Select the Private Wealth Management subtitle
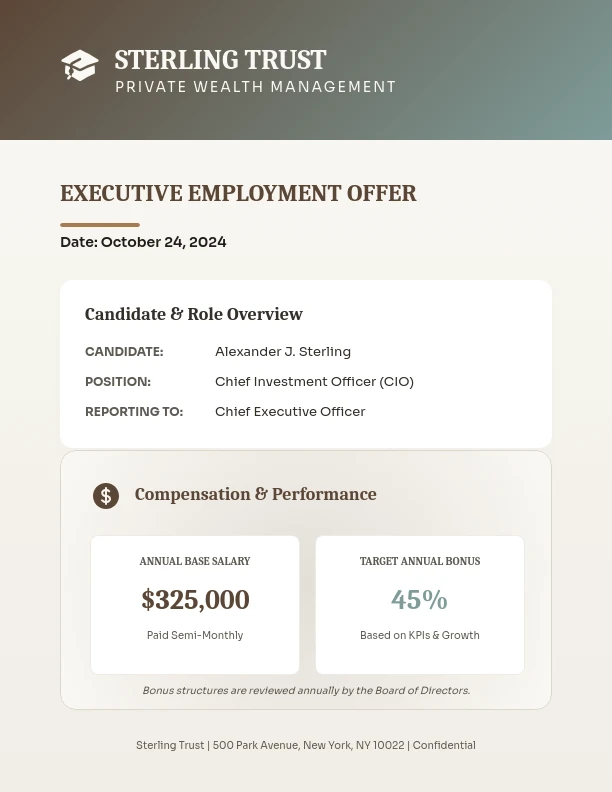 click(x=255, y=87)
